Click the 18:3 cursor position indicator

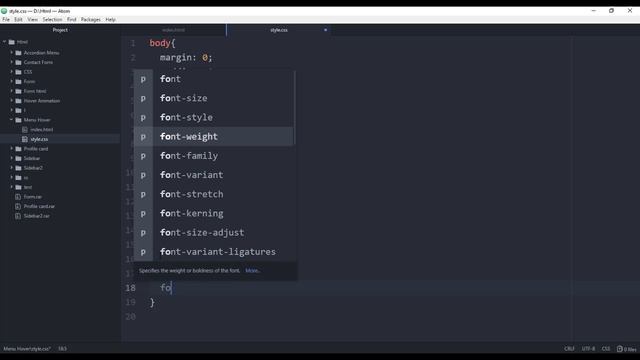coord(62,349)
